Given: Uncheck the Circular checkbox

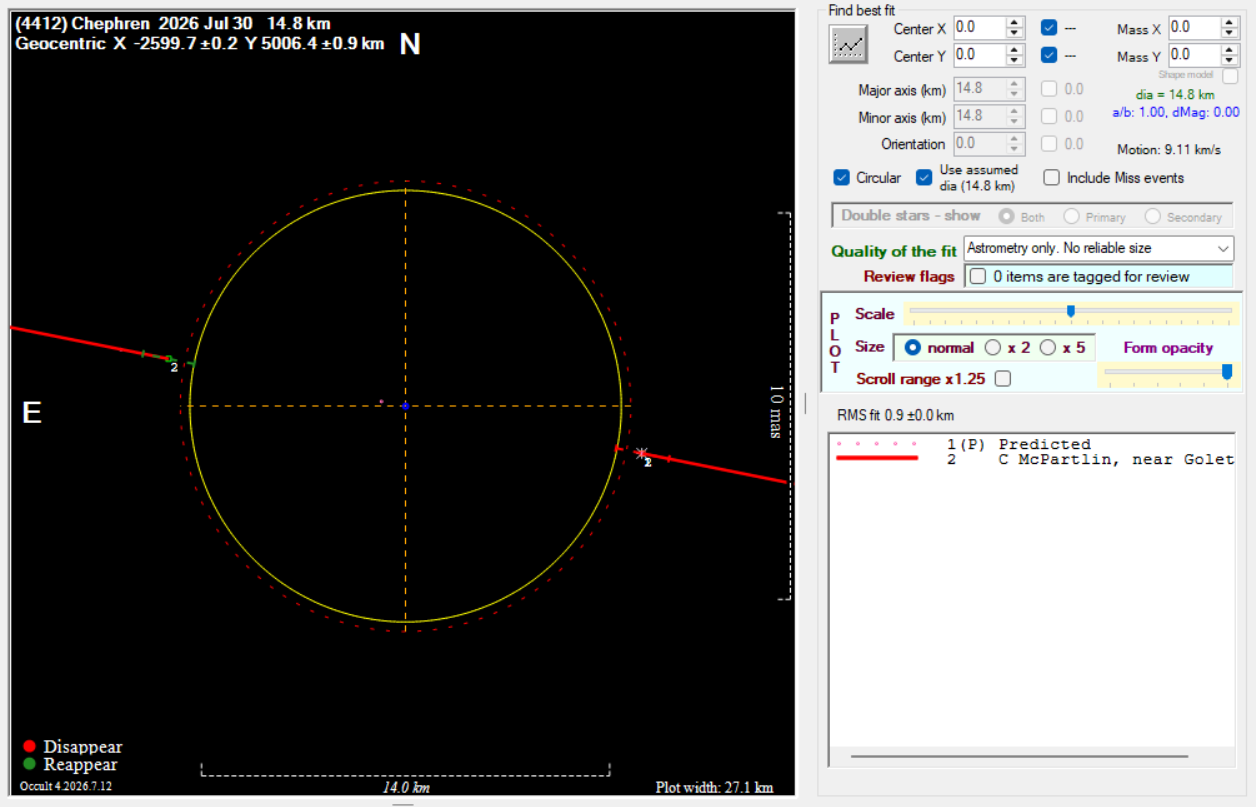Looking at the screenshot, I should tap(842, 178).
